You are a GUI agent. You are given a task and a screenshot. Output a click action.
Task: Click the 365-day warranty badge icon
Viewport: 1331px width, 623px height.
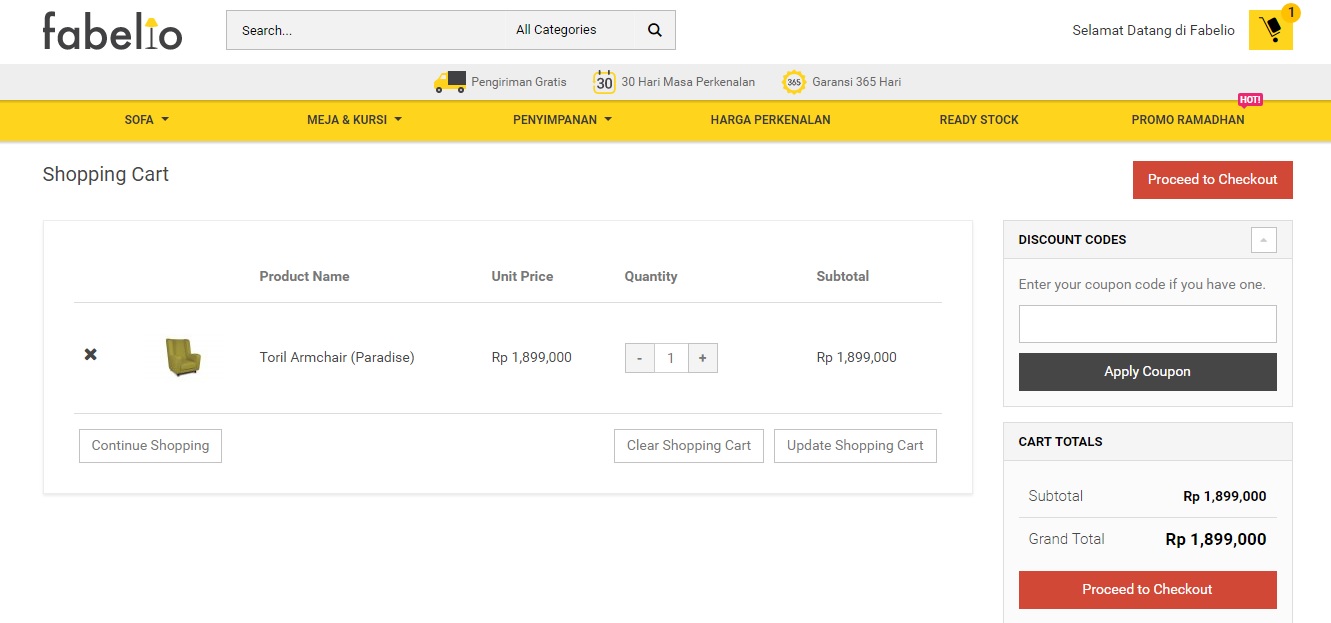(x=794, y=82)
